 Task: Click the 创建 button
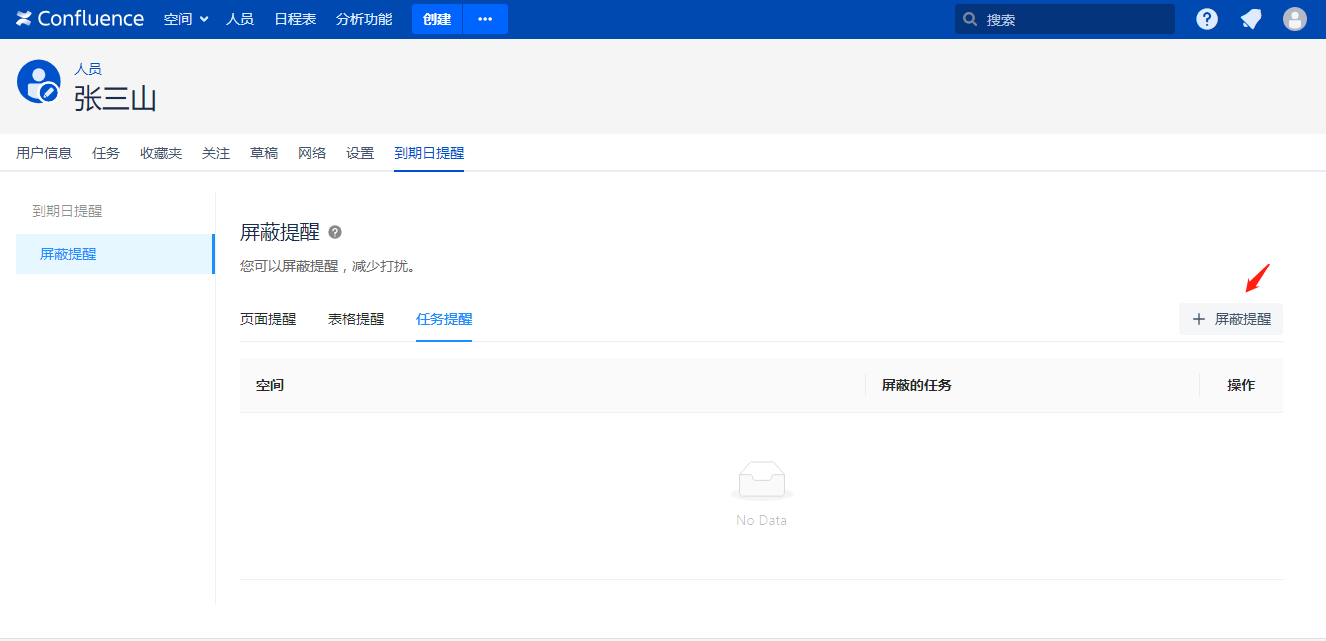click(437, 19)
